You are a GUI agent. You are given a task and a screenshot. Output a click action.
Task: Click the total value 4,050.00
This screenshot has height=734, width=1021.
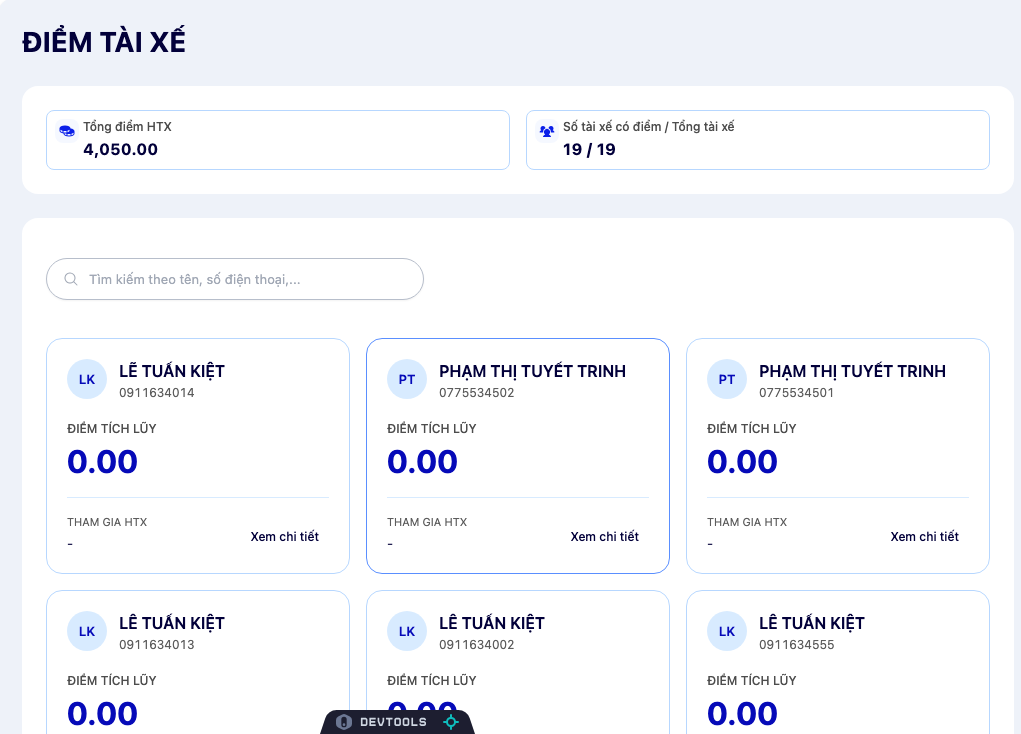(x=120, y=149)
